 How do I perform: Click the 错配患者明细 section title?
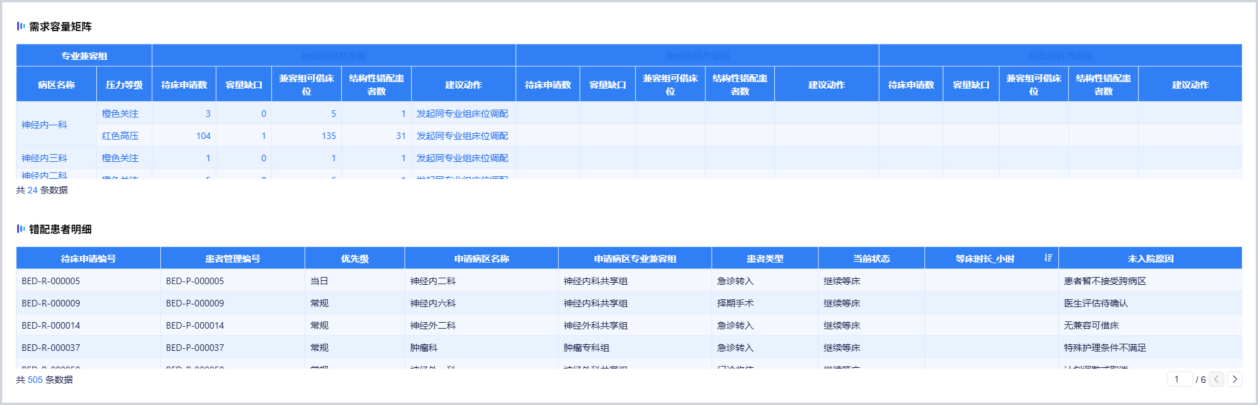[61, 229]
